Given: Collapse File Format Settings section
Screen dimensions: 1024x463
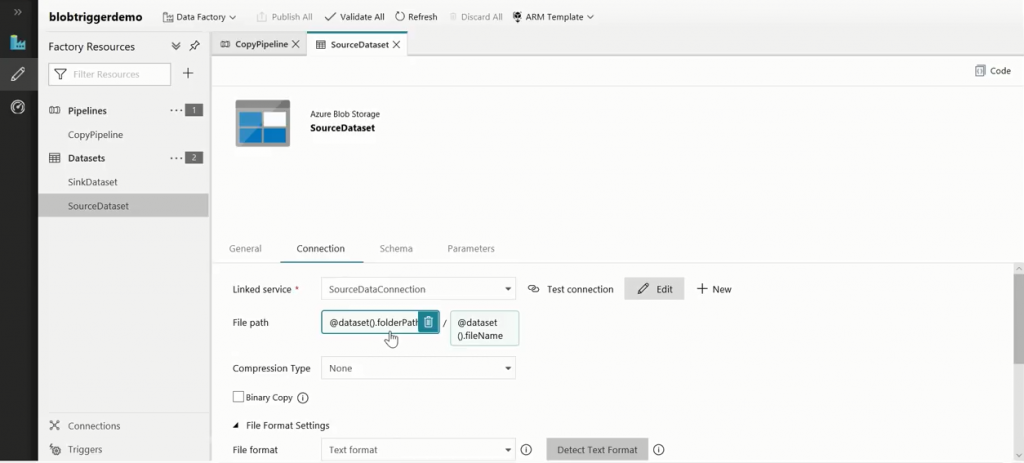Looking at the screenshot, I should coord(236,426).
